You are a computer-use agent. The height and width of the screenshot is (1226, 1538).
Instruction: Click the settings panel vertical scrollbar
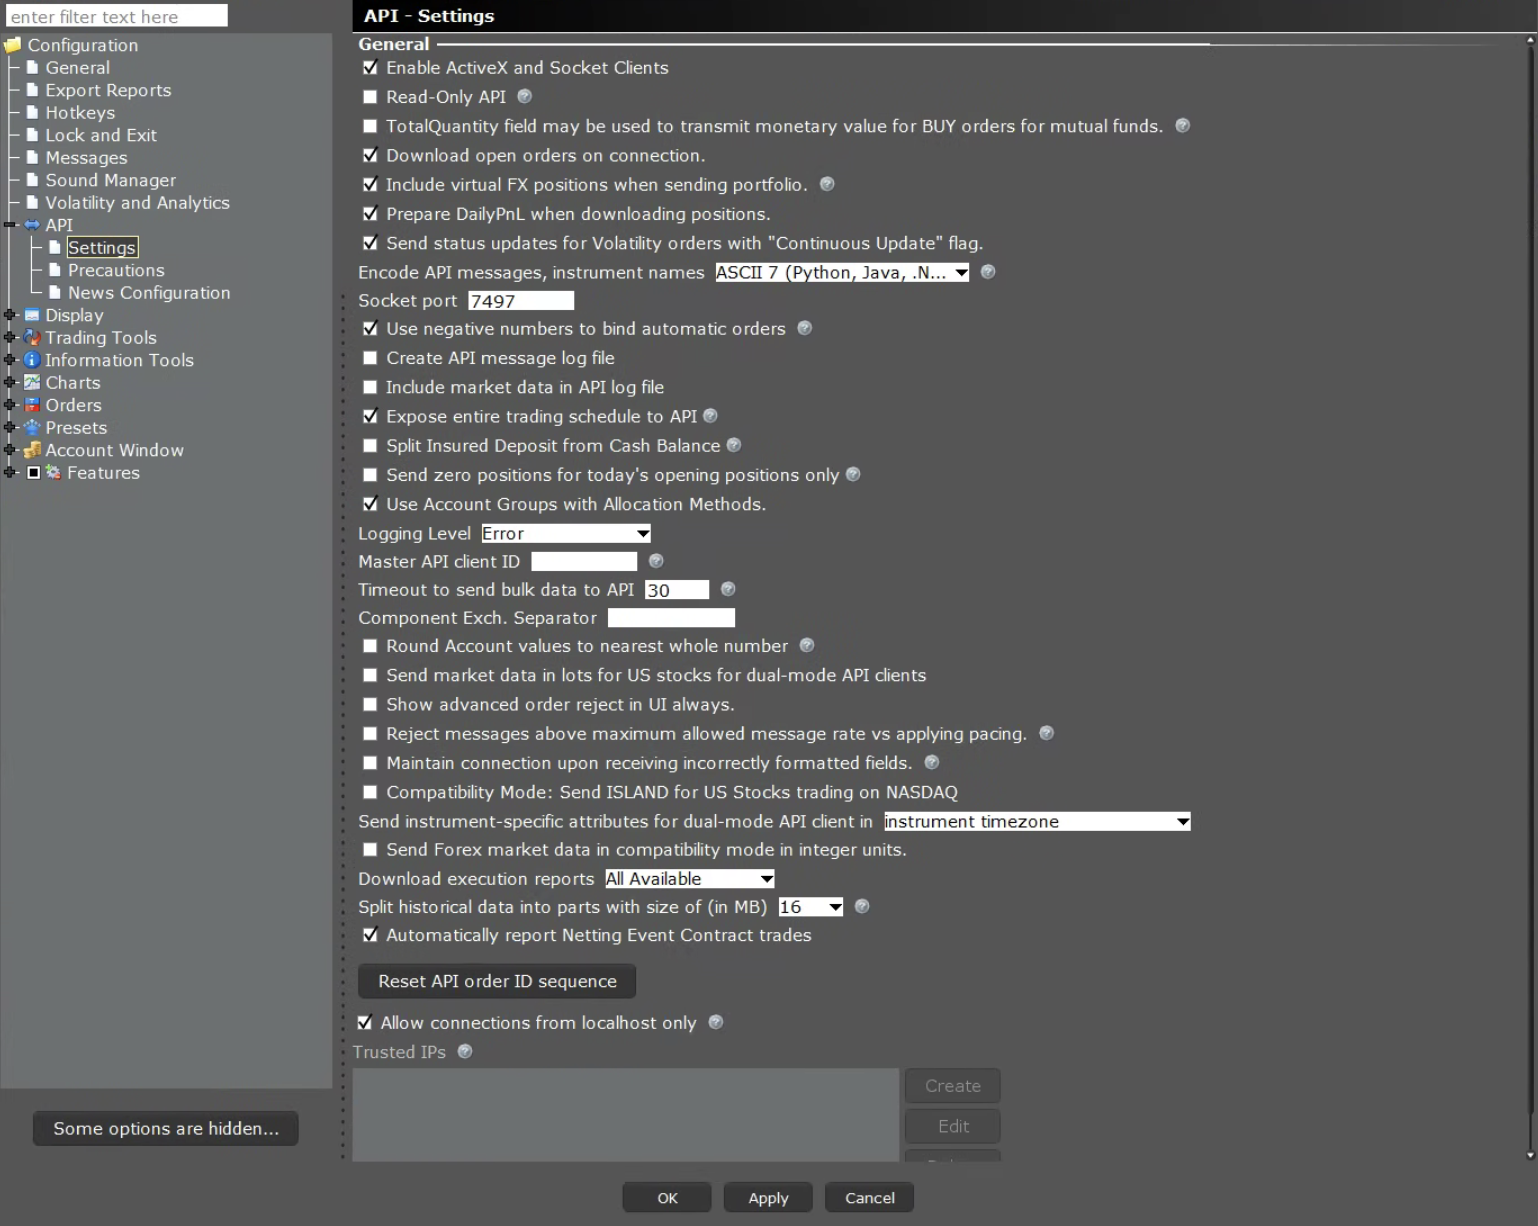pos(1530,600)
